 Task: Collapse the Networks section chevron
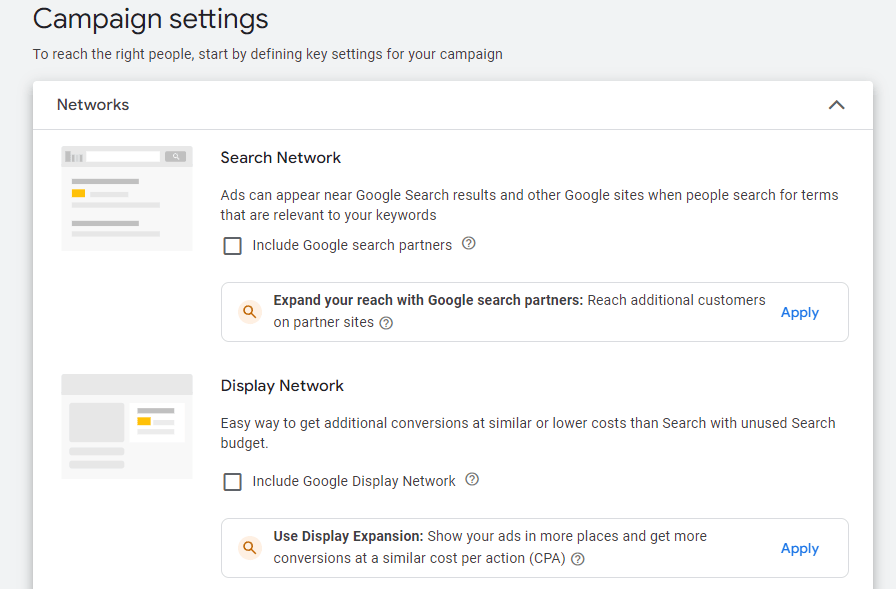tap(837, 105)
